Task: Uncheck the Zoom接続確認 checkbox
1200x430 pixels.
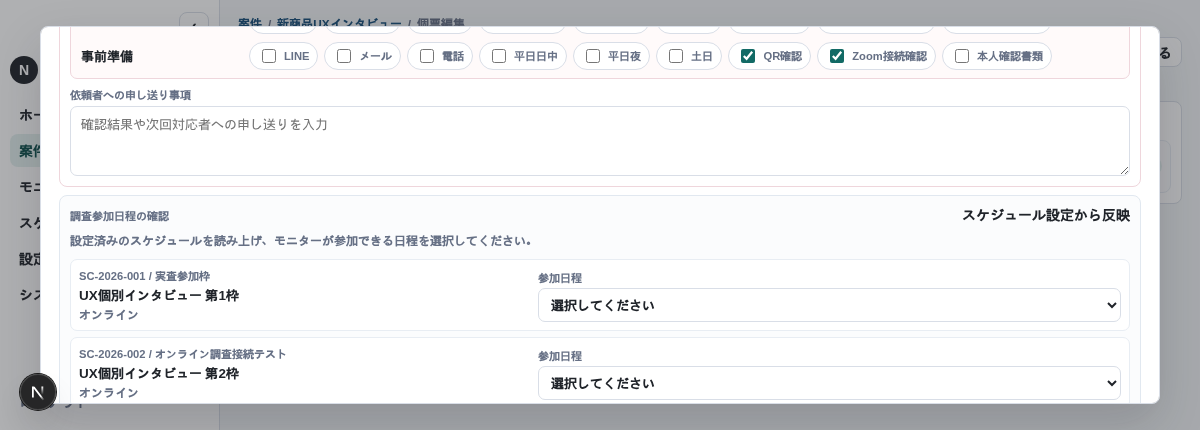Action: (x=837, y=56)
